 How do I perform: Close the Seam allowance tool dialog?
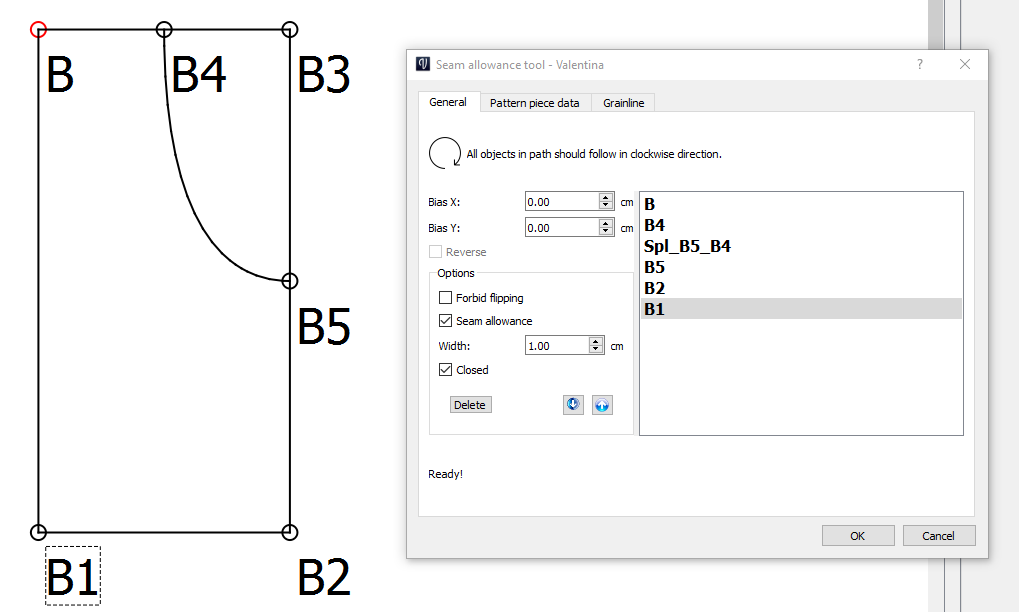click(x=965, y=64)
